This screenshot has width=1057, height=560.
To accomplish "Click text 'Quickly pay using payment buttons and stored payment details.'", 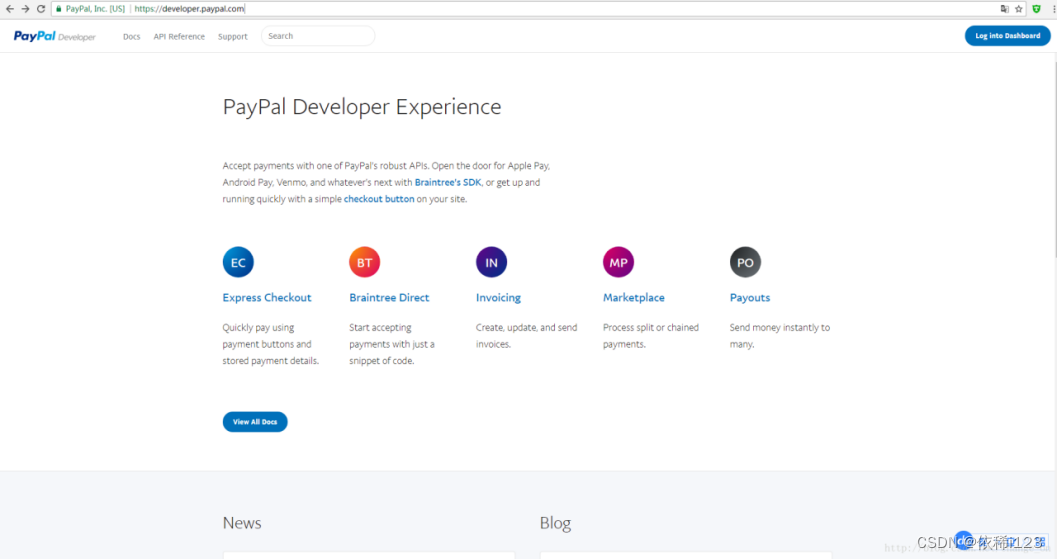I will pyautogui.click(x=270, y=344).
